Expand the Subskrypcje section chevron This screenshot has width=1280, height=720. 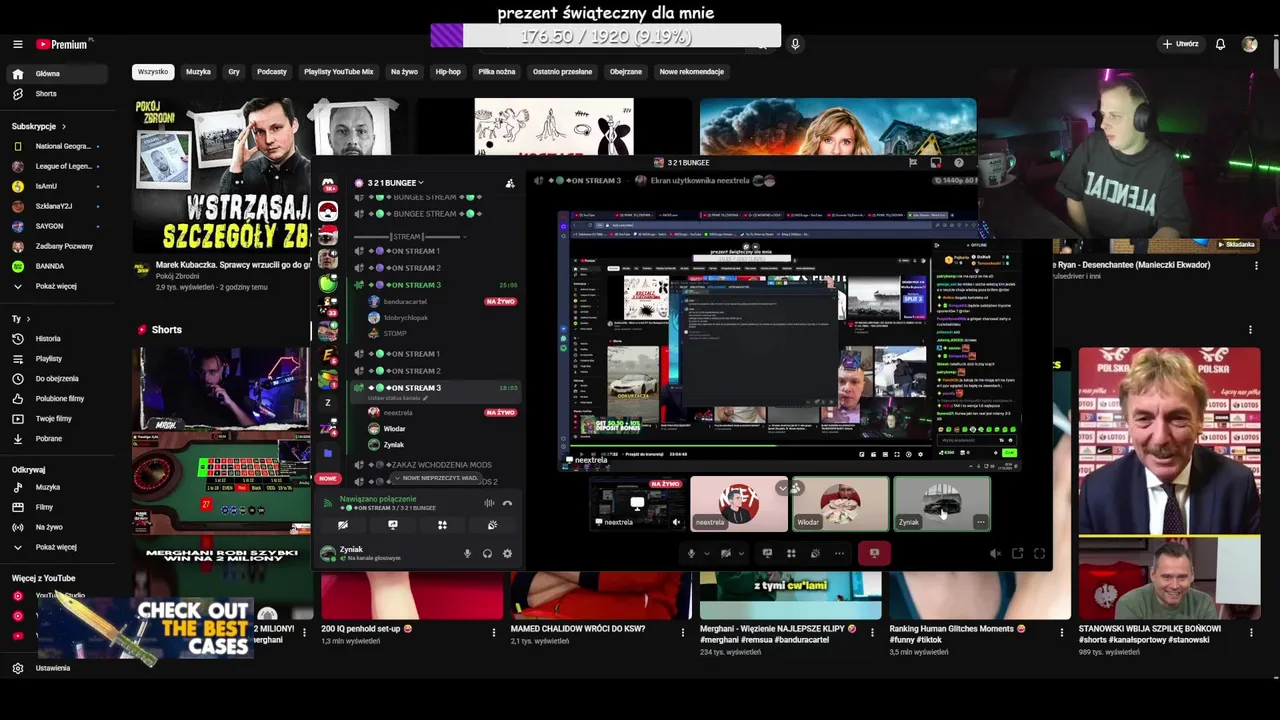tap(64, 127)
